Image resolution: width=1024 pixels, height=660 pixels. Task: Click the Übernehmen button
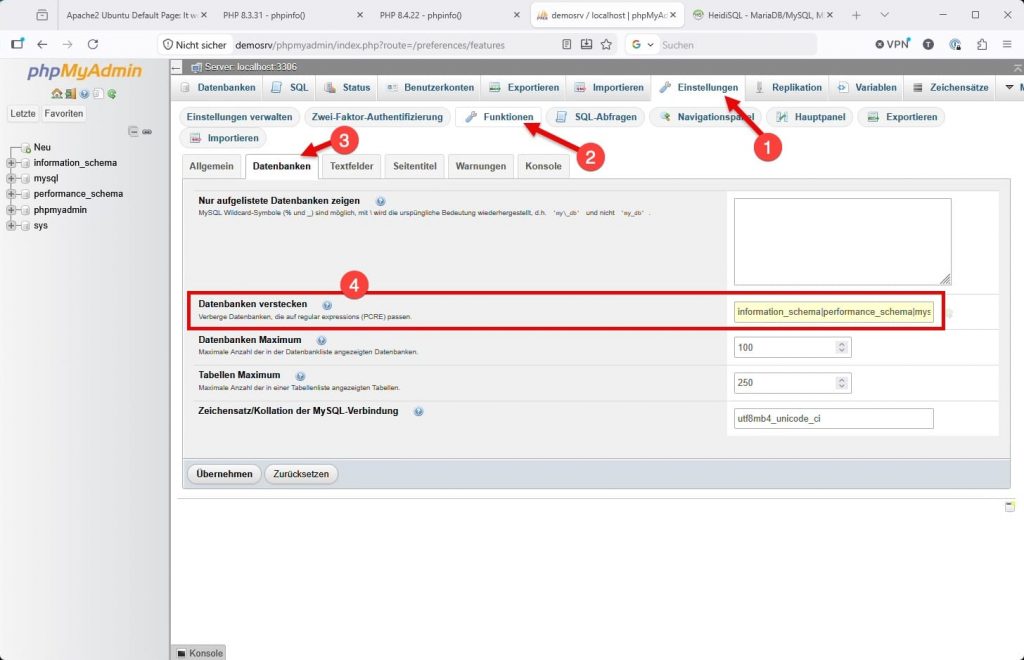click(x=224, y=474)
